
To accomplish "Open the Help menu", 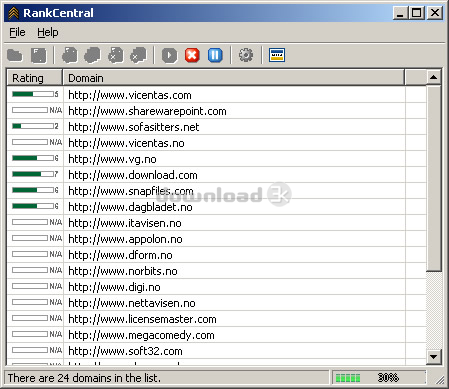I will click(x=48, y=32).
